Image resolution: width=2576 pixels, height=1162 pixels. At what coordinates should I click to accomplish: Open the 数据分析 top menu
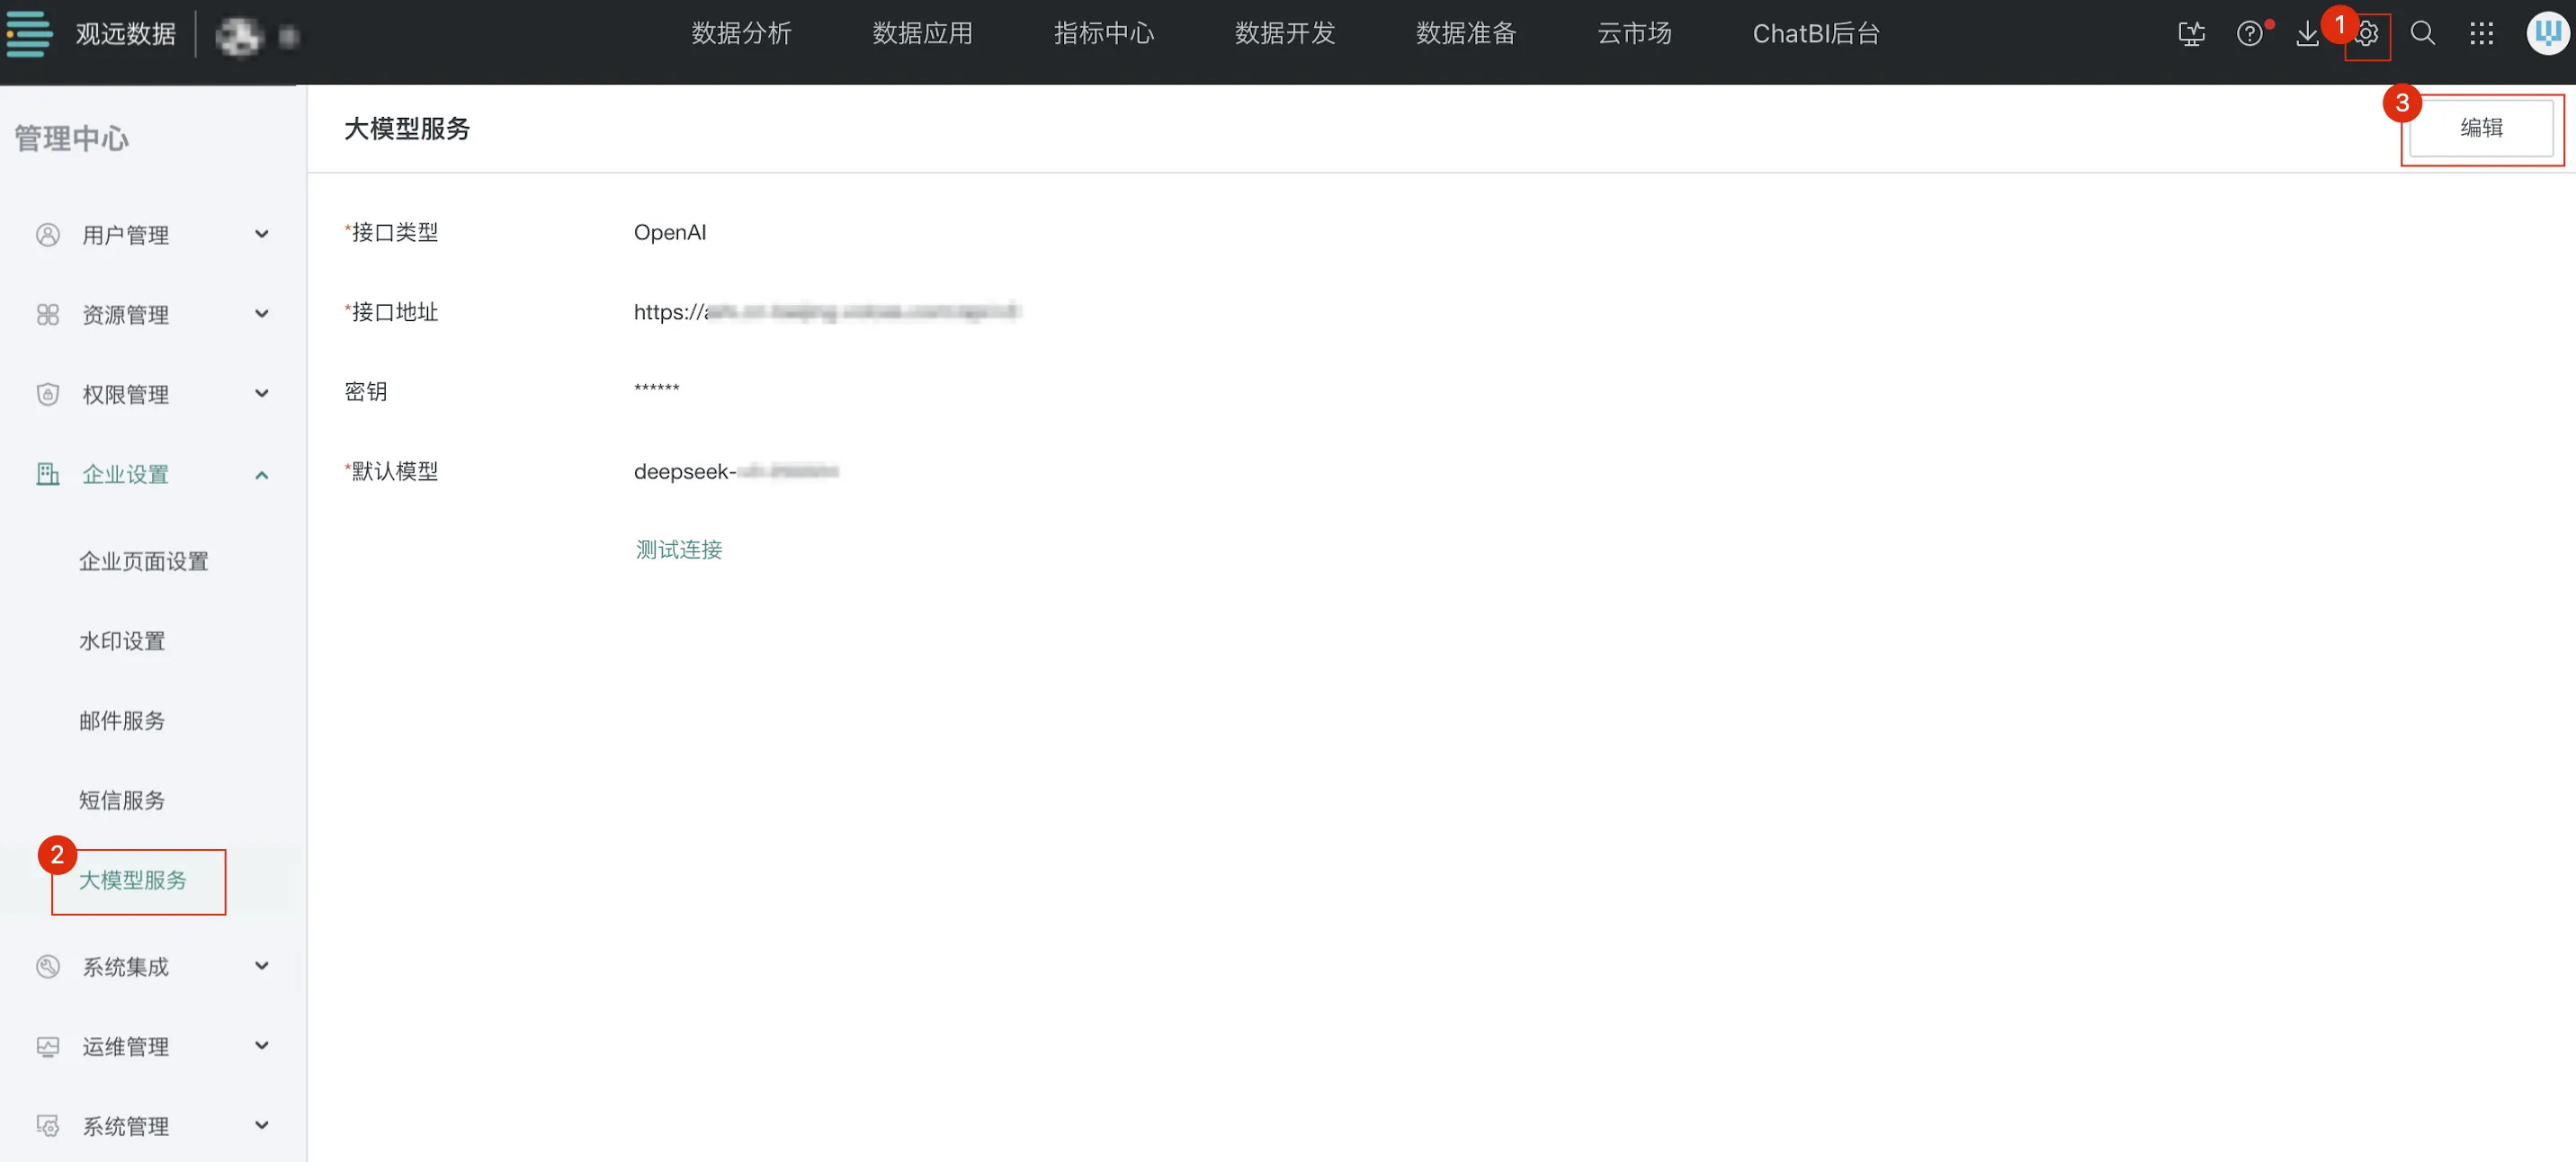741,34
